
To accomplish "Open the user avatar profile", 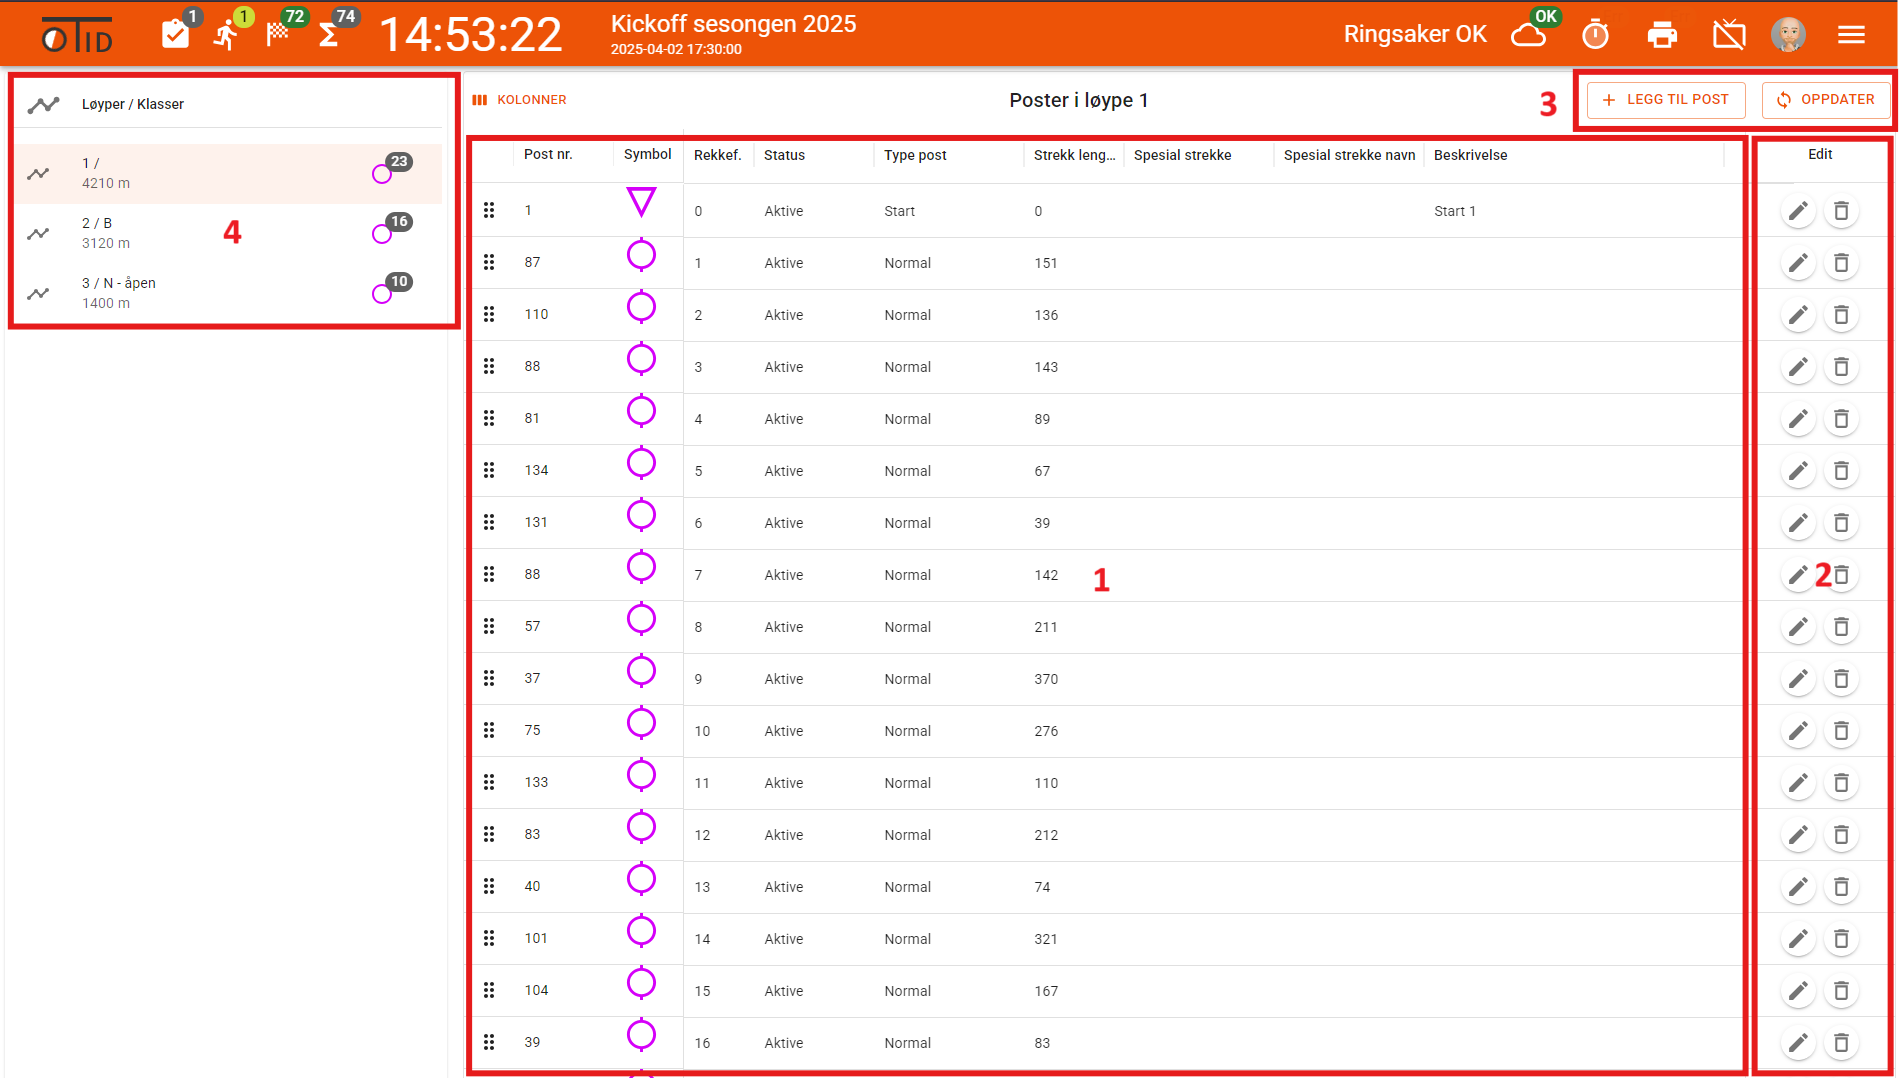I will 1788,35.
